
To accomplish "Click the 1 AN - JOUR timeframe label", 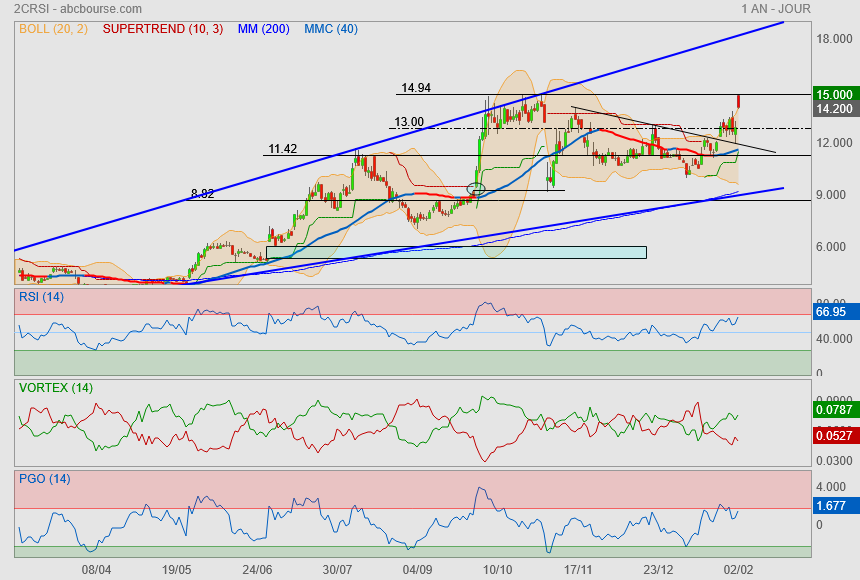I will (x=776, y=8).
